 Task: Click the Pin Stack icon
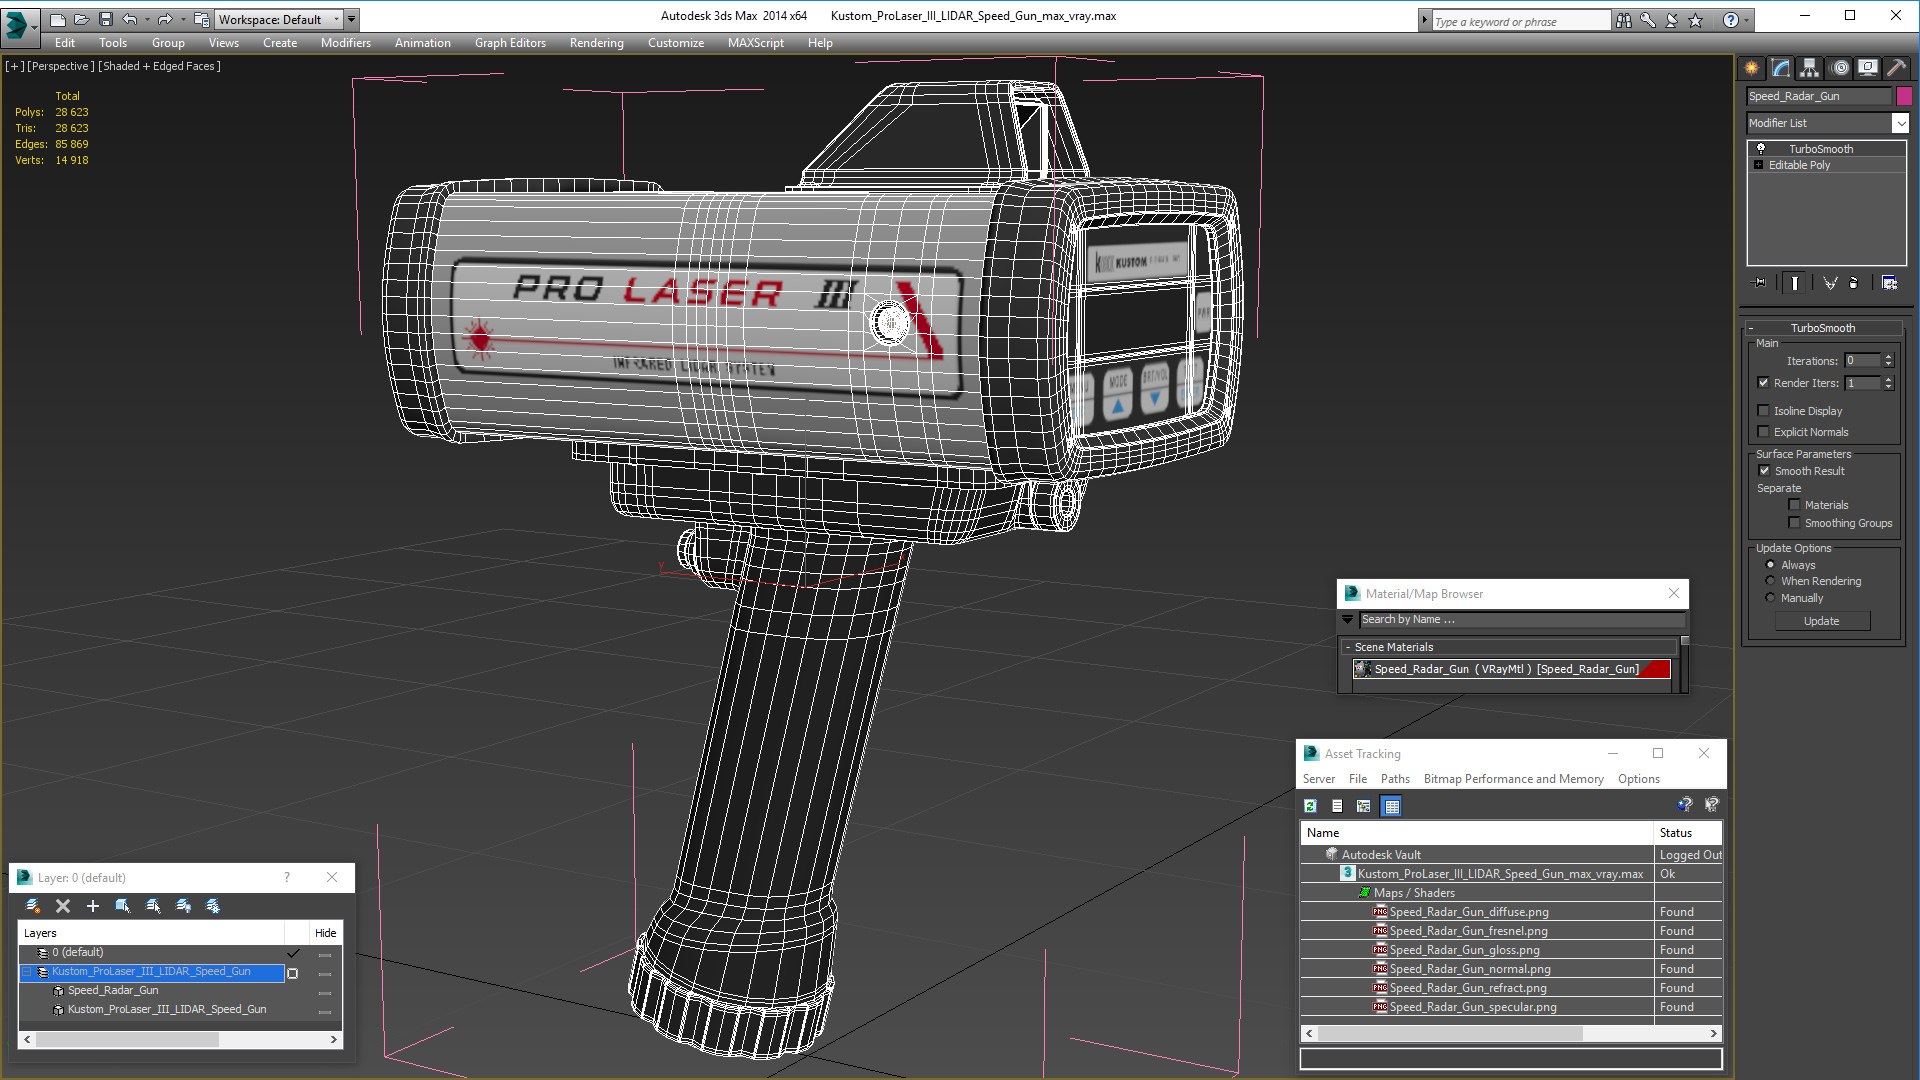tap(1760, 283)
